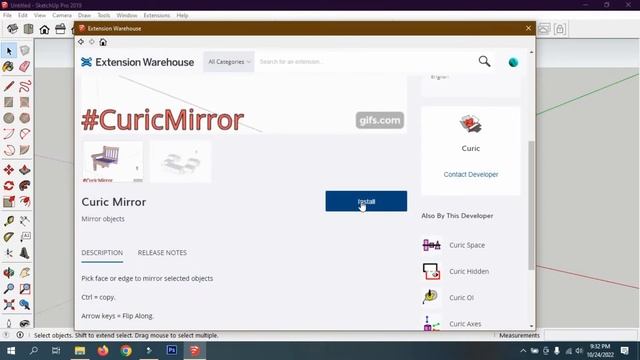Viewport: 640px width, 360px height.
Task: Click the Zoom Extents tool
Action: tap(9, 304)
